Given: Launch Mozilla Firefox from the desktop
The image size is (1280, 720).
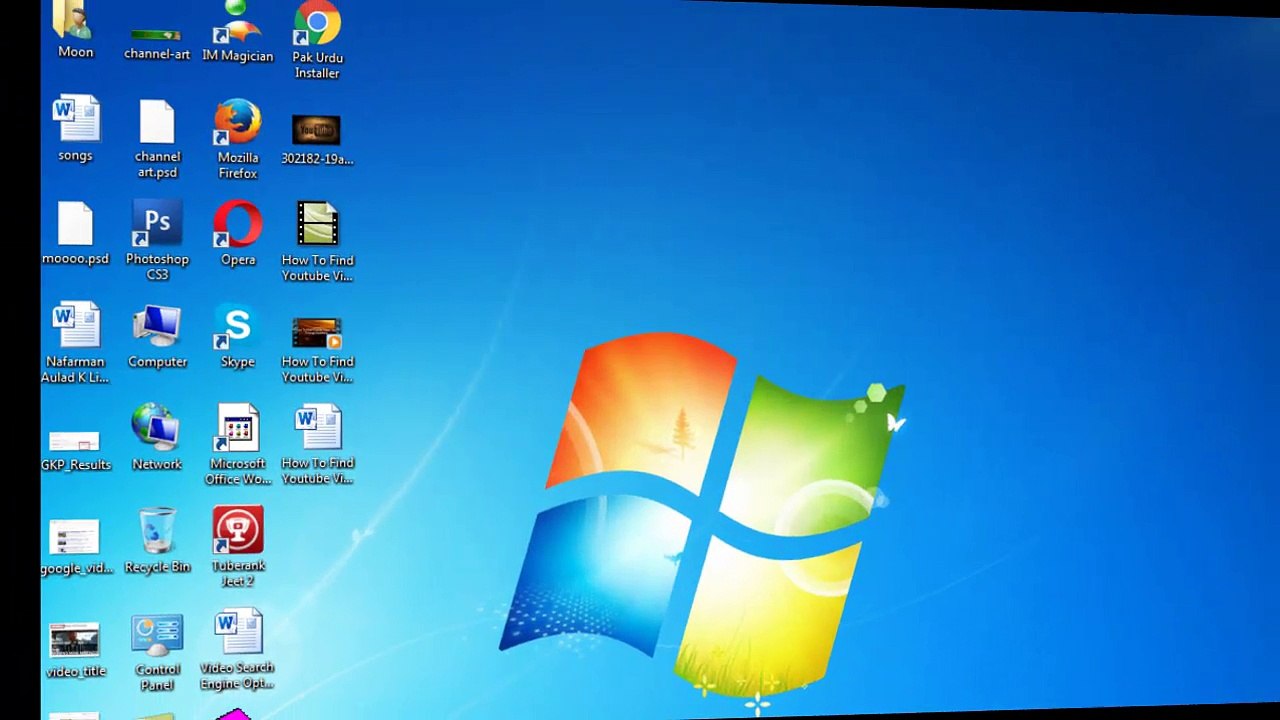Looking at the screenshot, I should pos(238,138).
